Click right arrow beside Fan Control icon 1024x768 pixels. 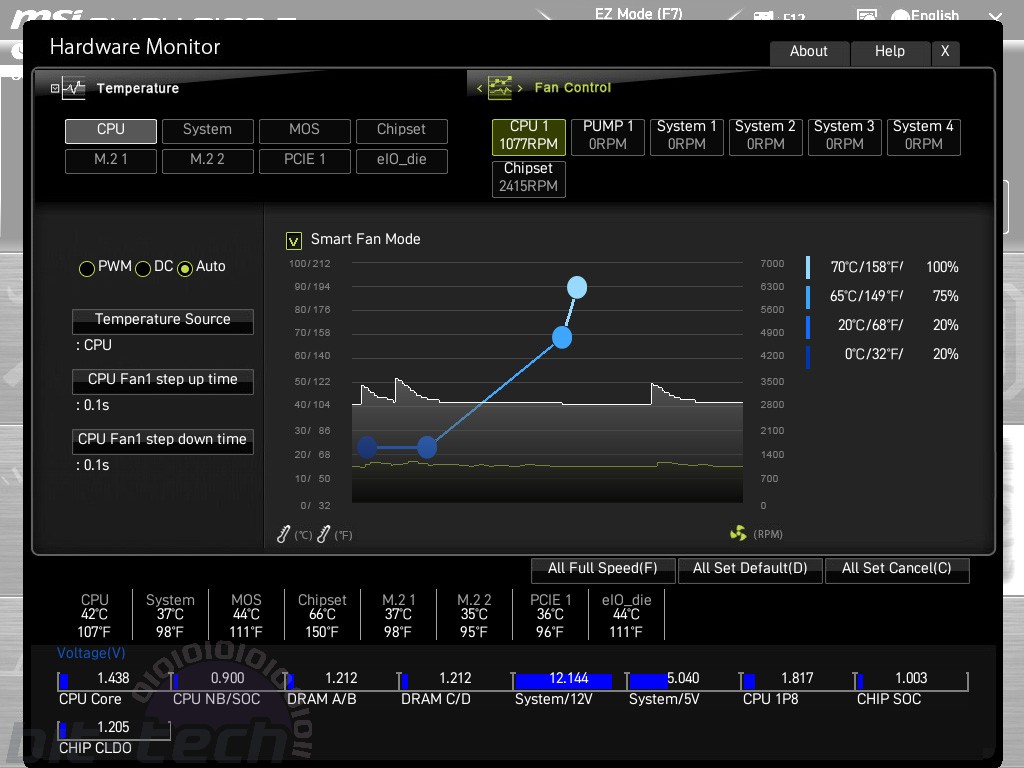tap(520, 88)
